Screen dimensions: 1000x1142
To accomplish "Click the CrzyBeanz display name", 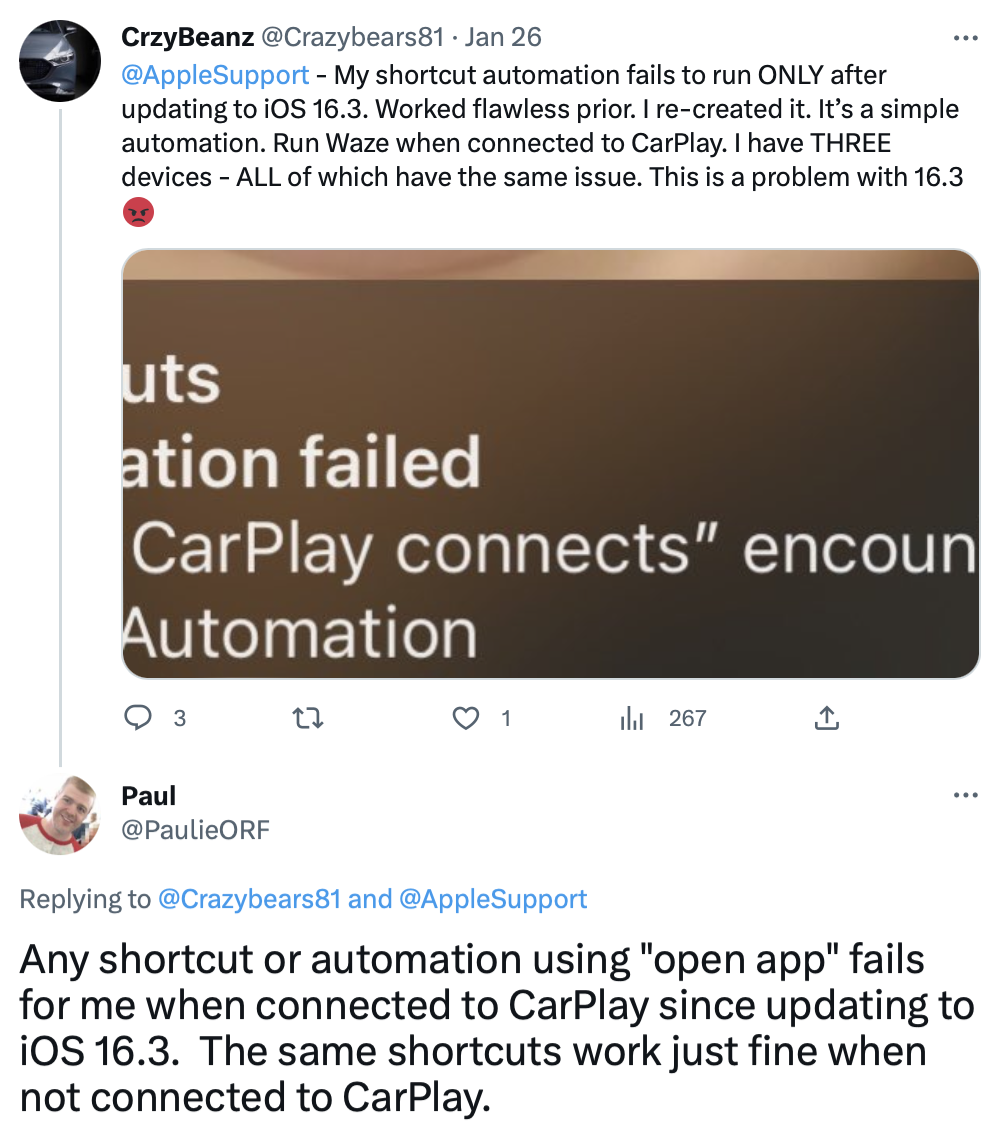I will coord(187,37).
